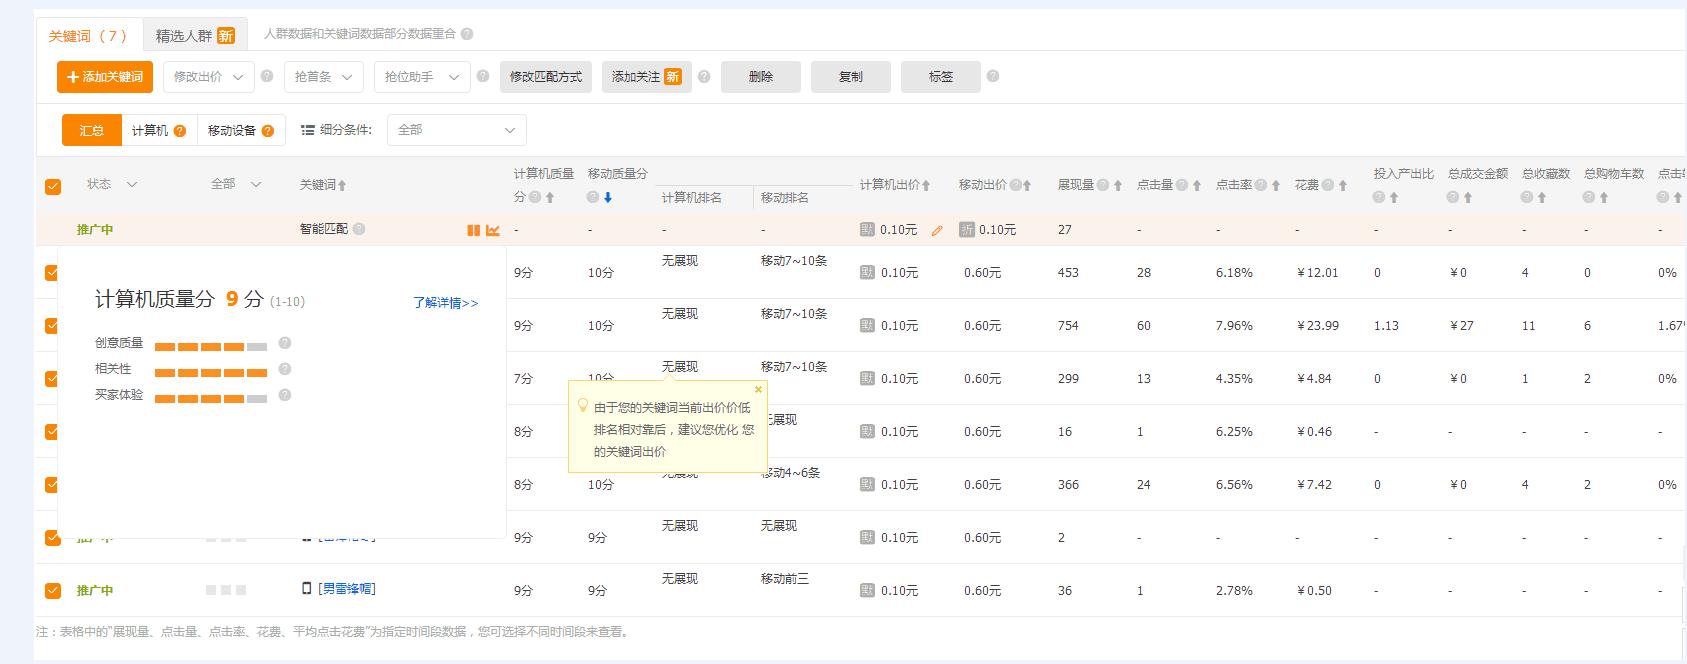Click mobile phone icon beside 男雷锋帽
The width and height of the screenshot is (1687, 664).
click(x=307, y=589)
